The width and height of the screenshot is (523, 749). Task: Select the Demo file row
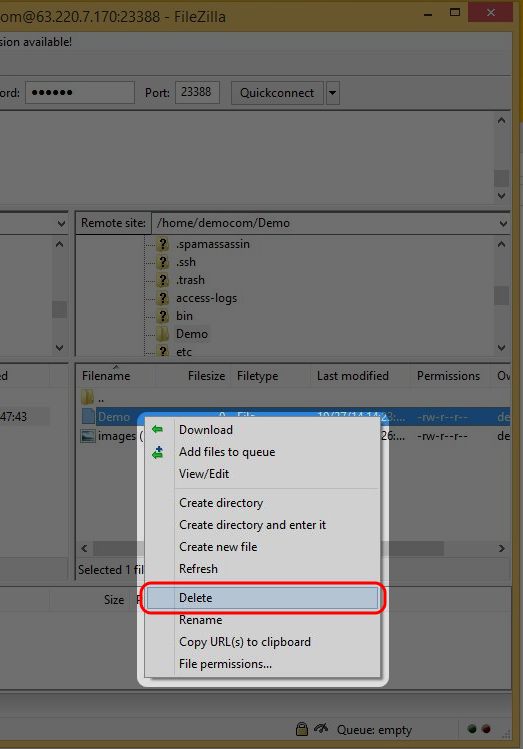[292, 417]
